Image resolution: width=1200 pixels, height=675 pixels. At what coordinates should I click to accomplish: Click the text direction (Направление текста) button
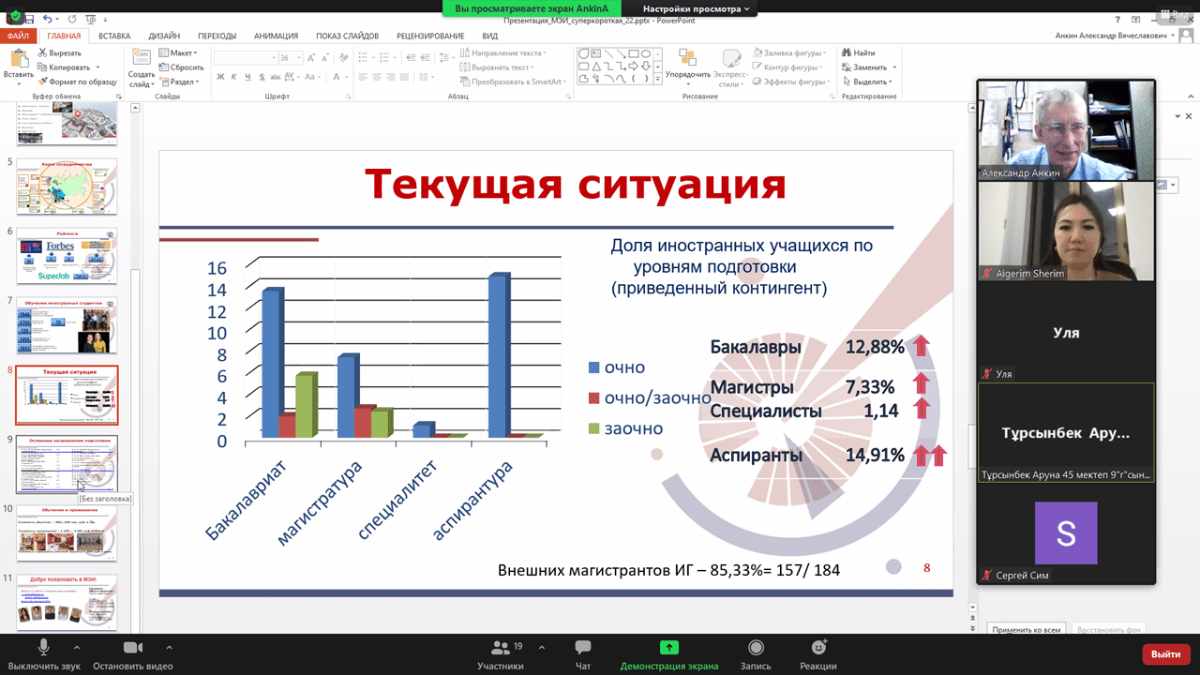pos(503,53)
